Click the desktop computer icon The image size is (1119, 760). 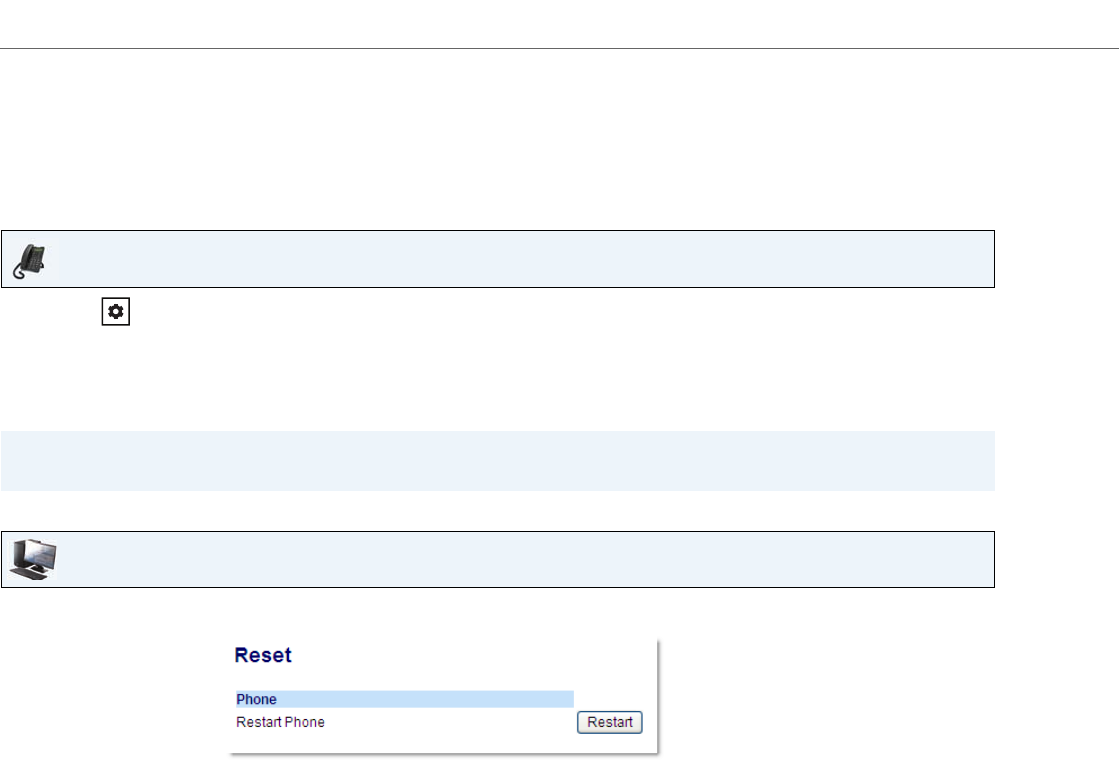tap(34, 559)
